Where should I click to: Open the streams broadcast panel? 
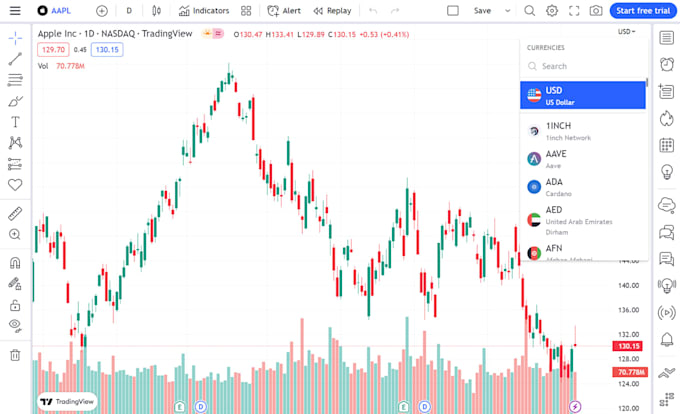[667, 313]
